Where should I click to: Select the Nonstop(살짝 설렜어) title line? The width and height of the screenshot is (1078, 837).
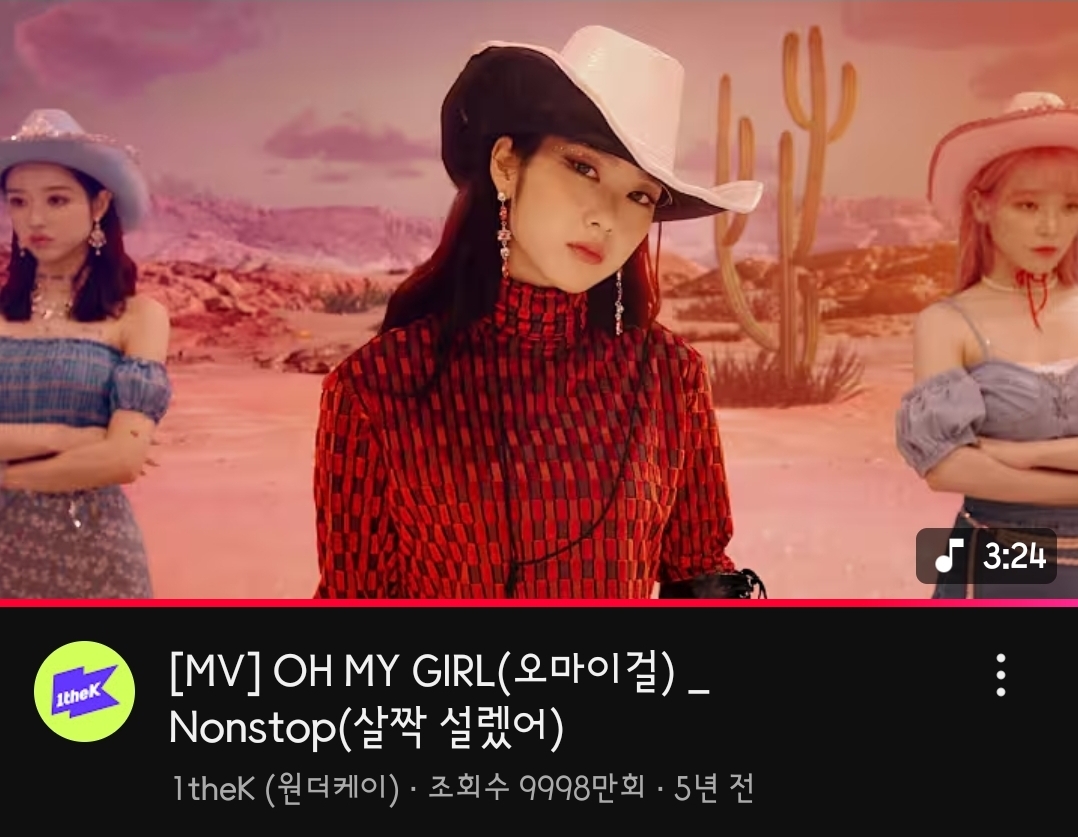(366, 726)
